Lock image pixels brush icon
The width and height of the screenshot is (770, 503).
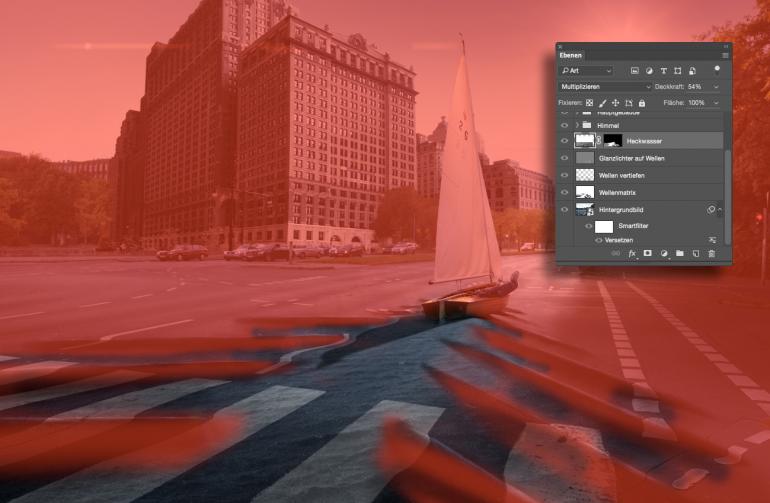pyautogui.click(x=603, y=103)
